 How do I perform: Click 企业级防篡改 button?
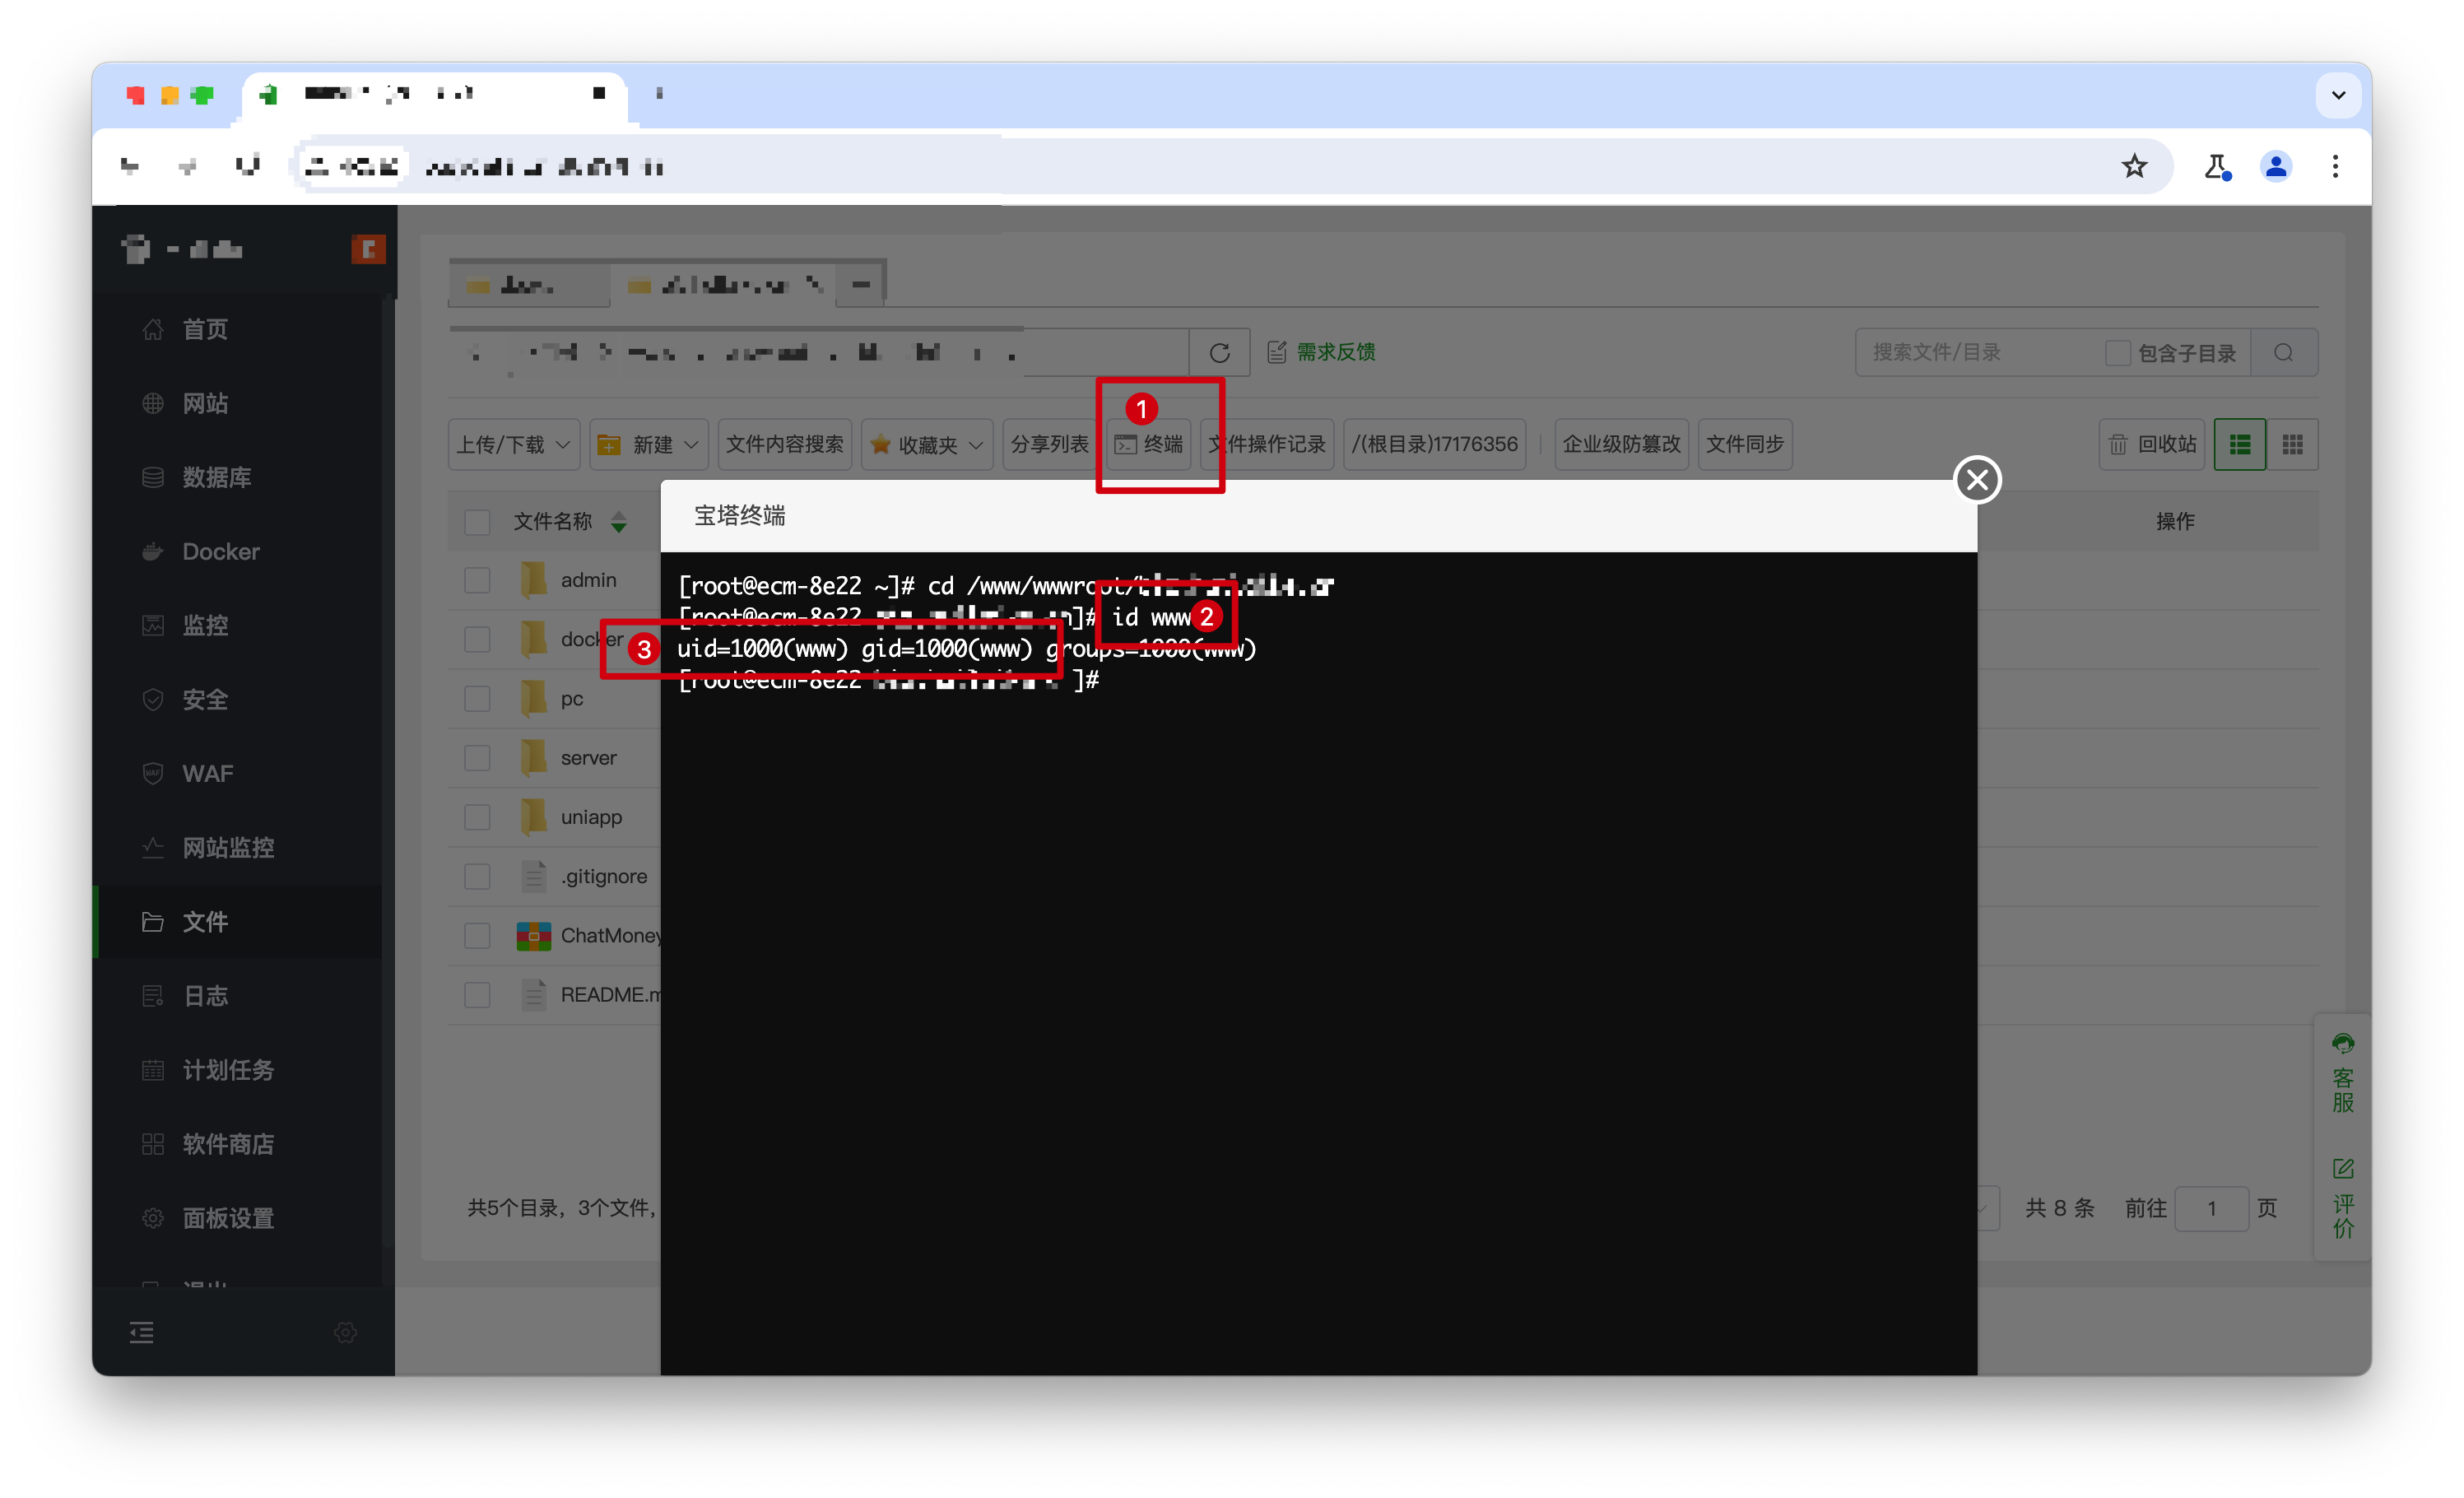(1621, 444)
